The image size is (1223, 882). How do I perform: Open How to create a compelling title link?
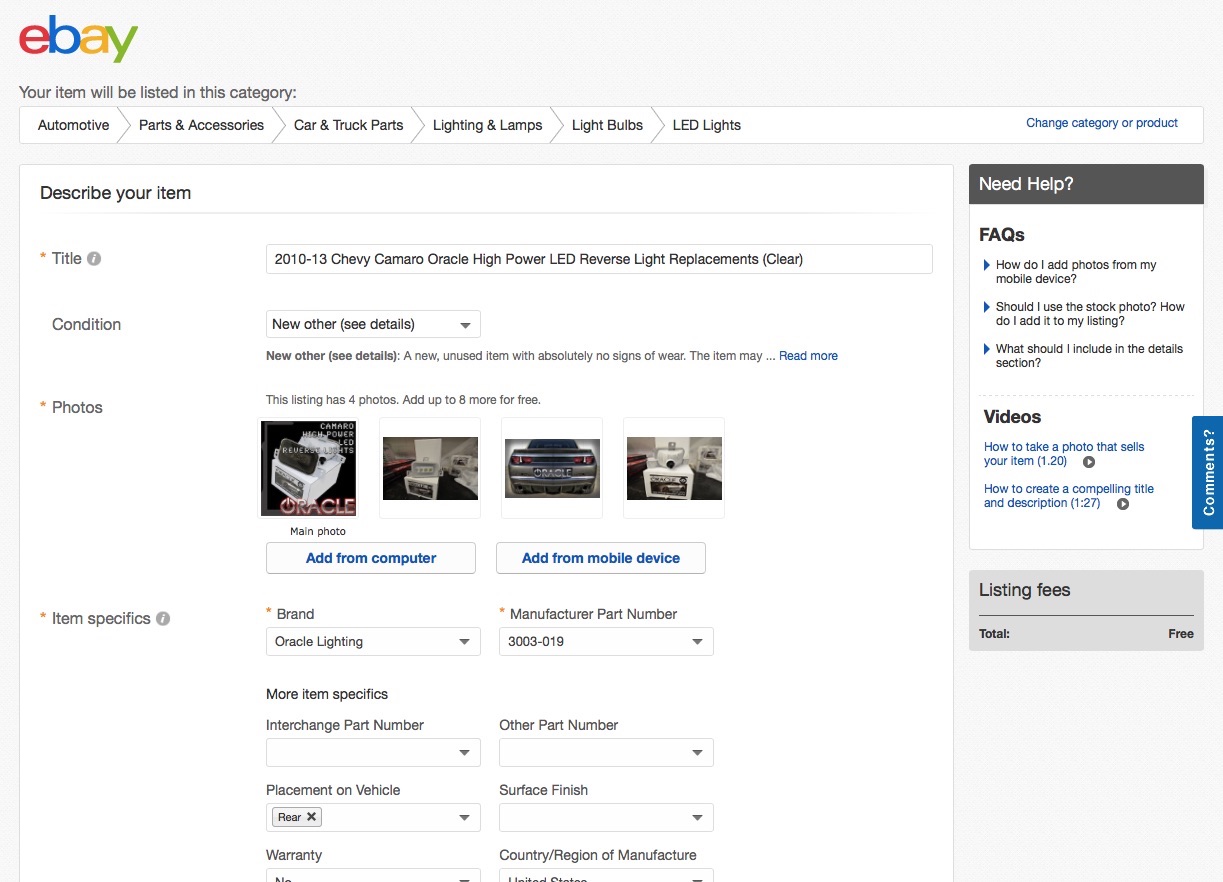pos(1069,496)
